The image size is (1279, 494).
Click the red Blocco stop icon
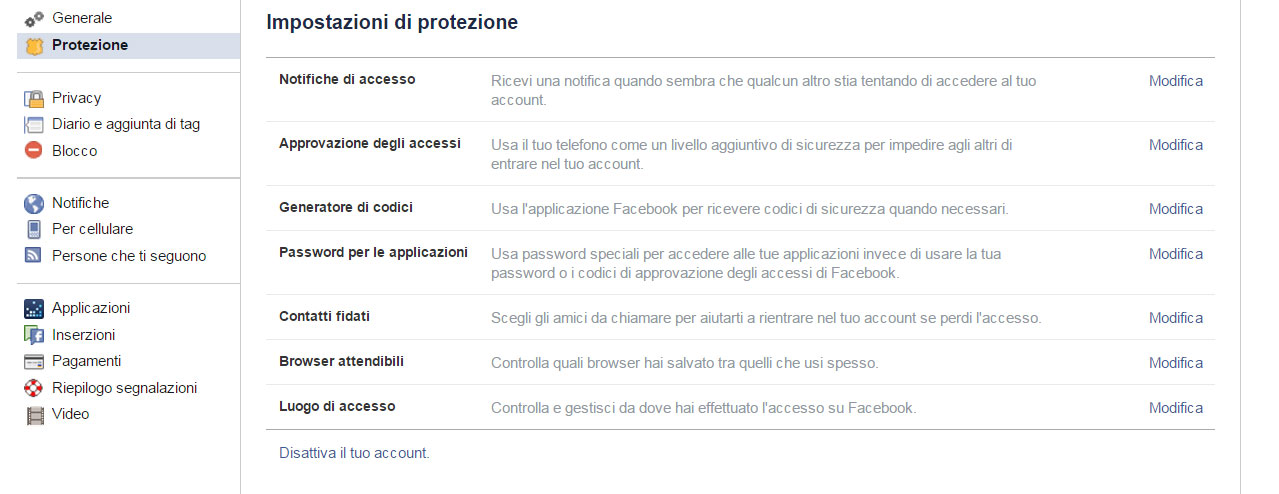35,151
